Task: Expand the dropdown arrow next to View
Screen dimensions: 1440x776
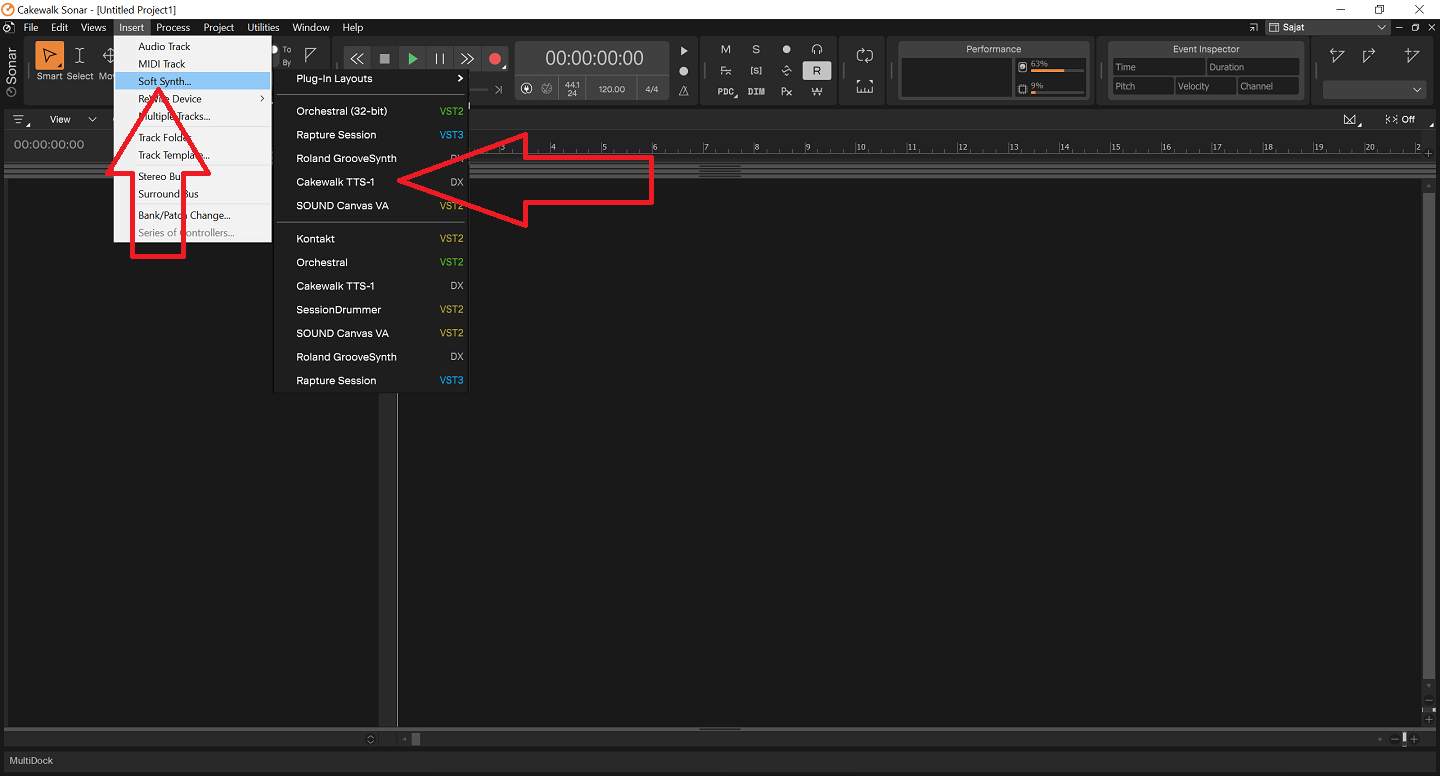Action: tap(92, 119)
